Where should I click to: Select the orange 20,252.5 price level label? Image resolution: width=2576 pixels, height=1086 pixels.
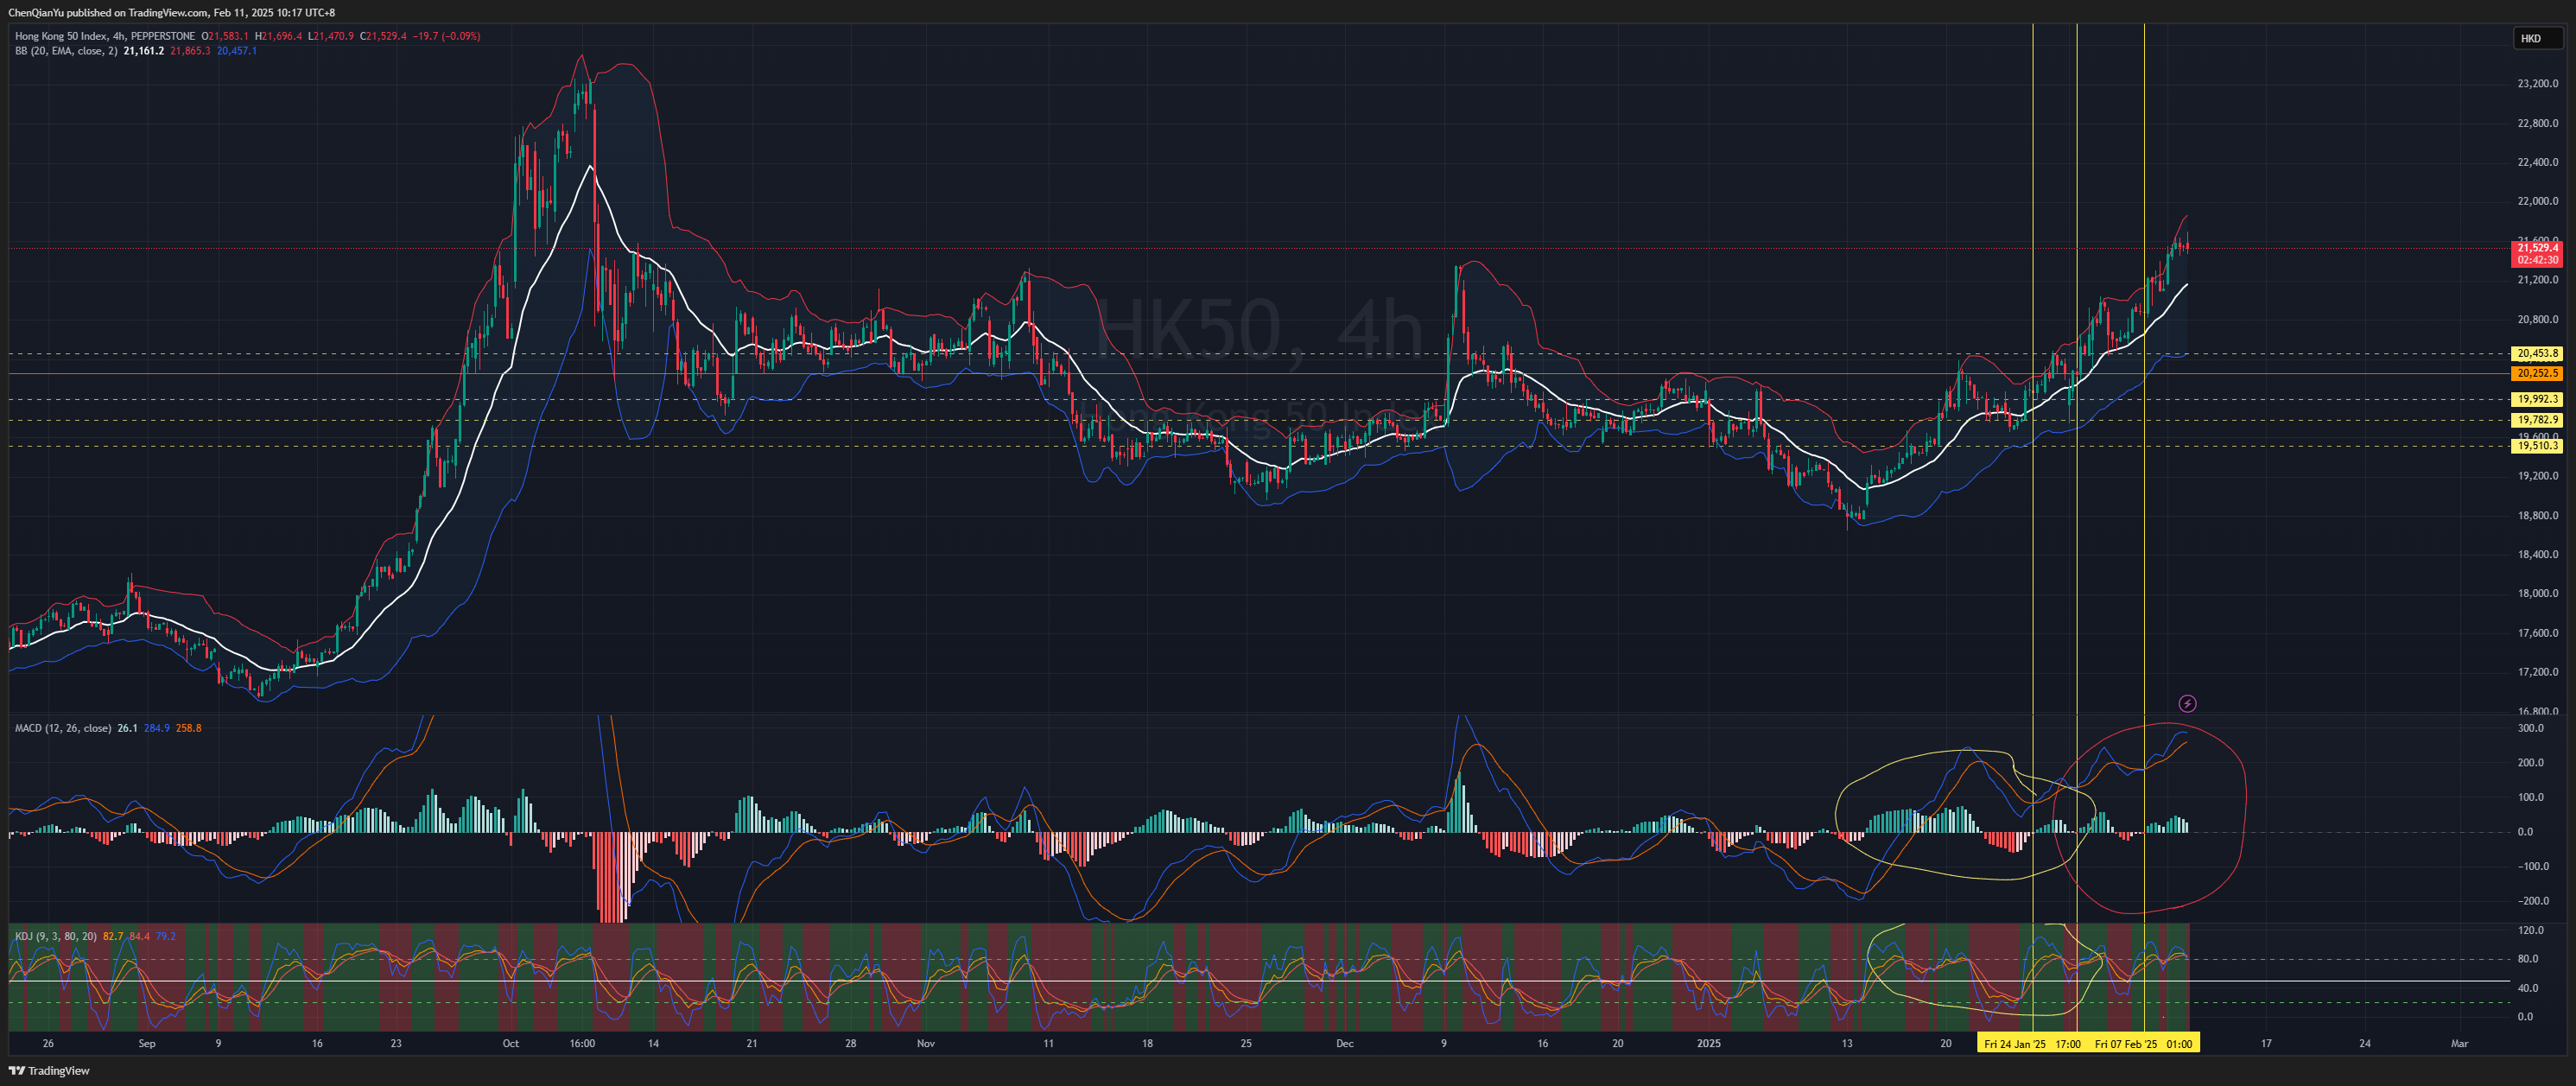(2538, 373)
